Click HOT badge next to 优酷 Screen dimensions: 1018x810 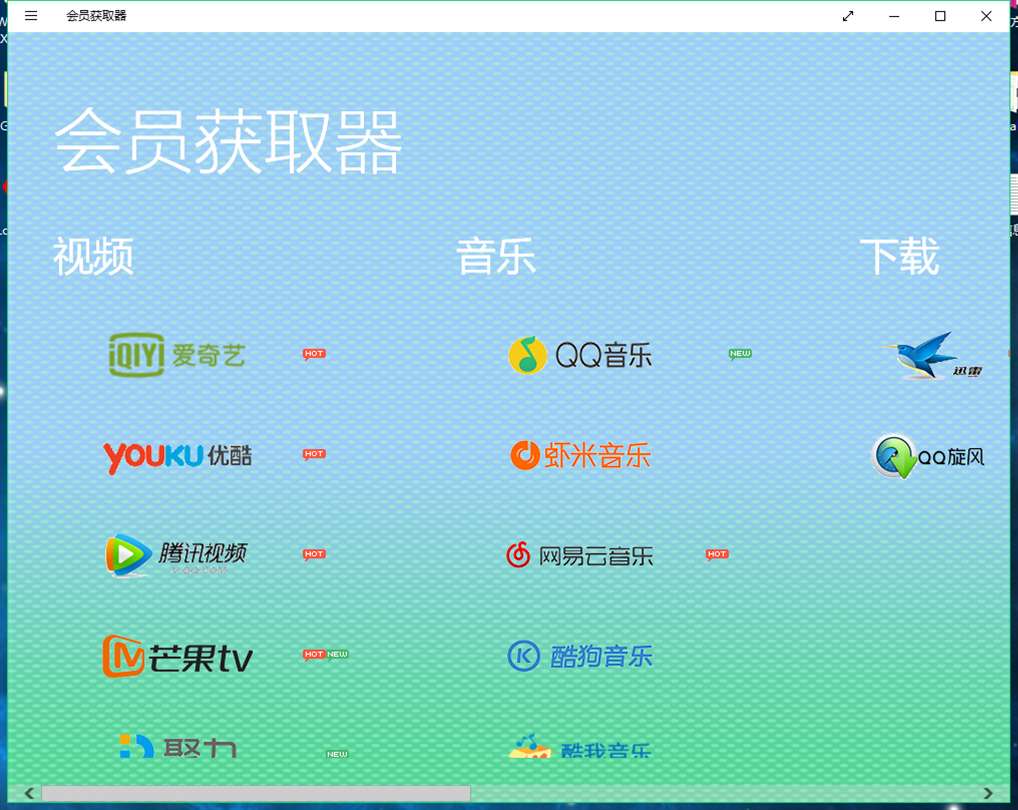point(314,454)
